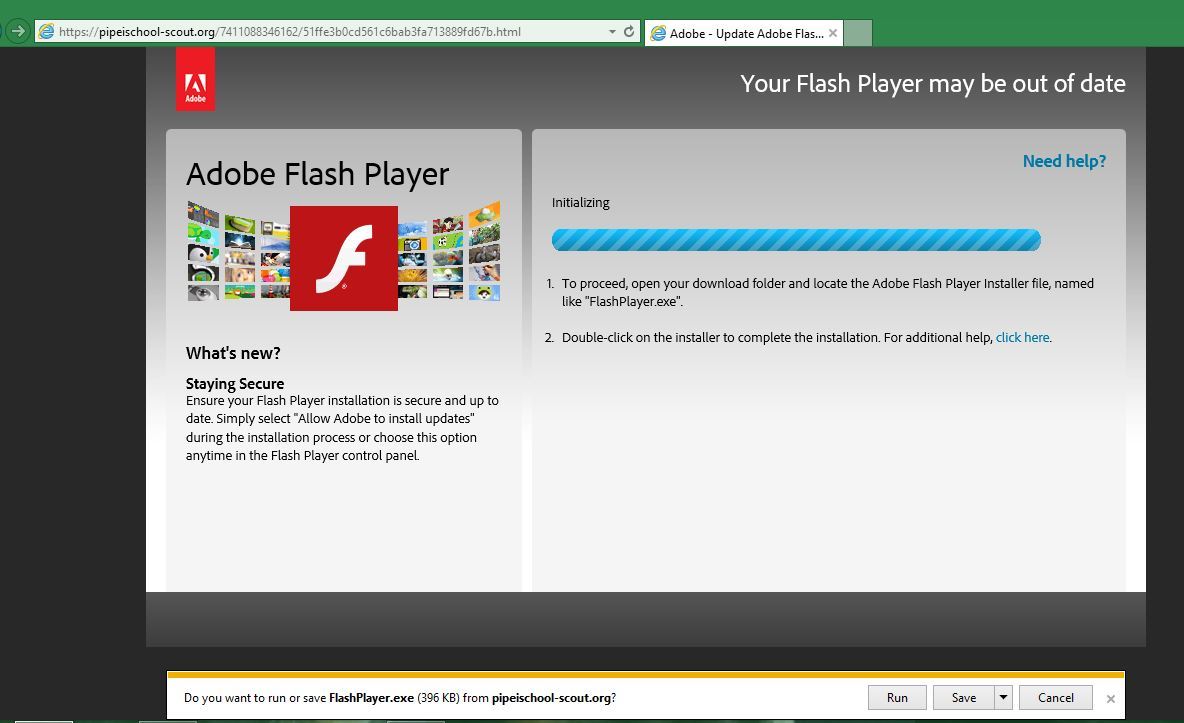Viewport: 1184px width, 723px height.
Task: Cancel the FlashPlayer.exe download
Action: pyautogui.click(x=1055, y=698)
